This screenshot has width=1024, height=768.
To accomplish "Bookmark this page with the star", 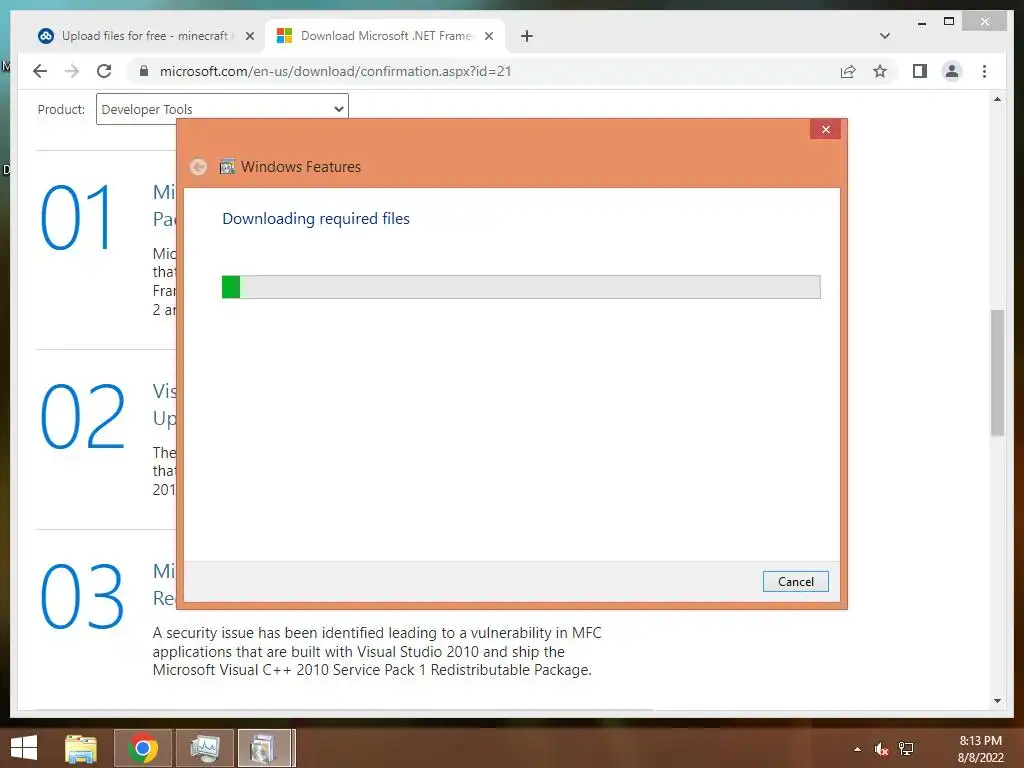I will [880, 71].
